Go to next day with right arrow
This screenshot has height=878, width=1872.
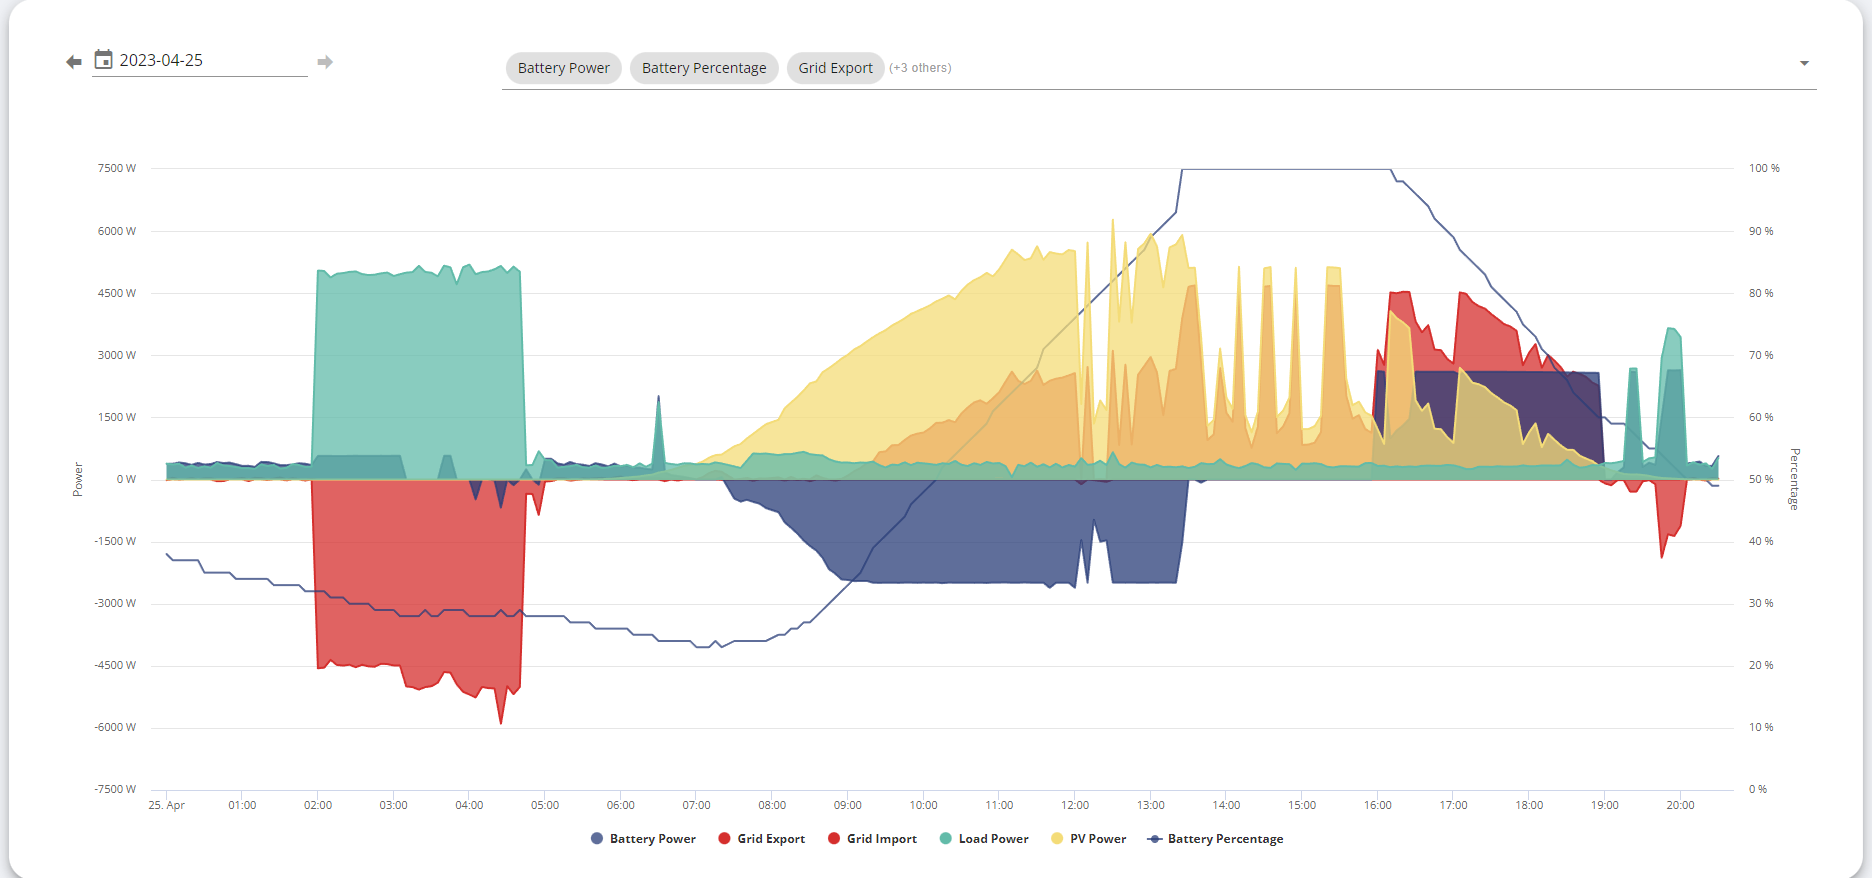coord(325,62)
